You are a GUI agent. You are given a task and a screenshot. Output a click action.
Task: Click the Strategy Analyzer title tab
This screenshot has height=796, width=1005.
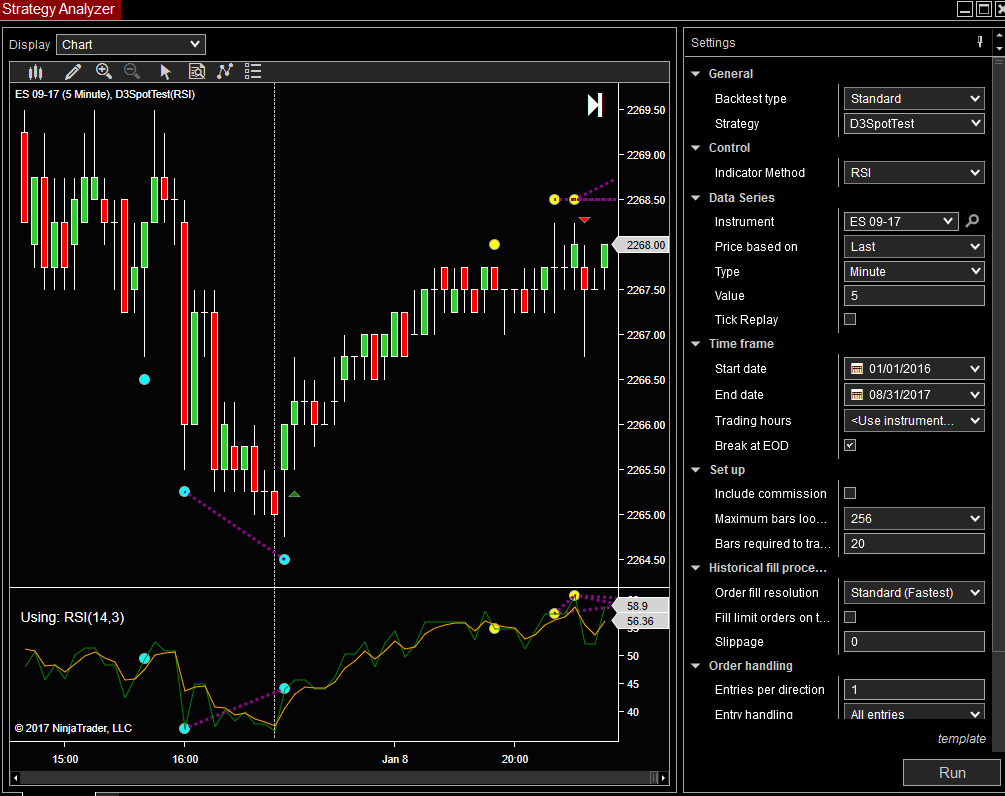click(60, 10)
